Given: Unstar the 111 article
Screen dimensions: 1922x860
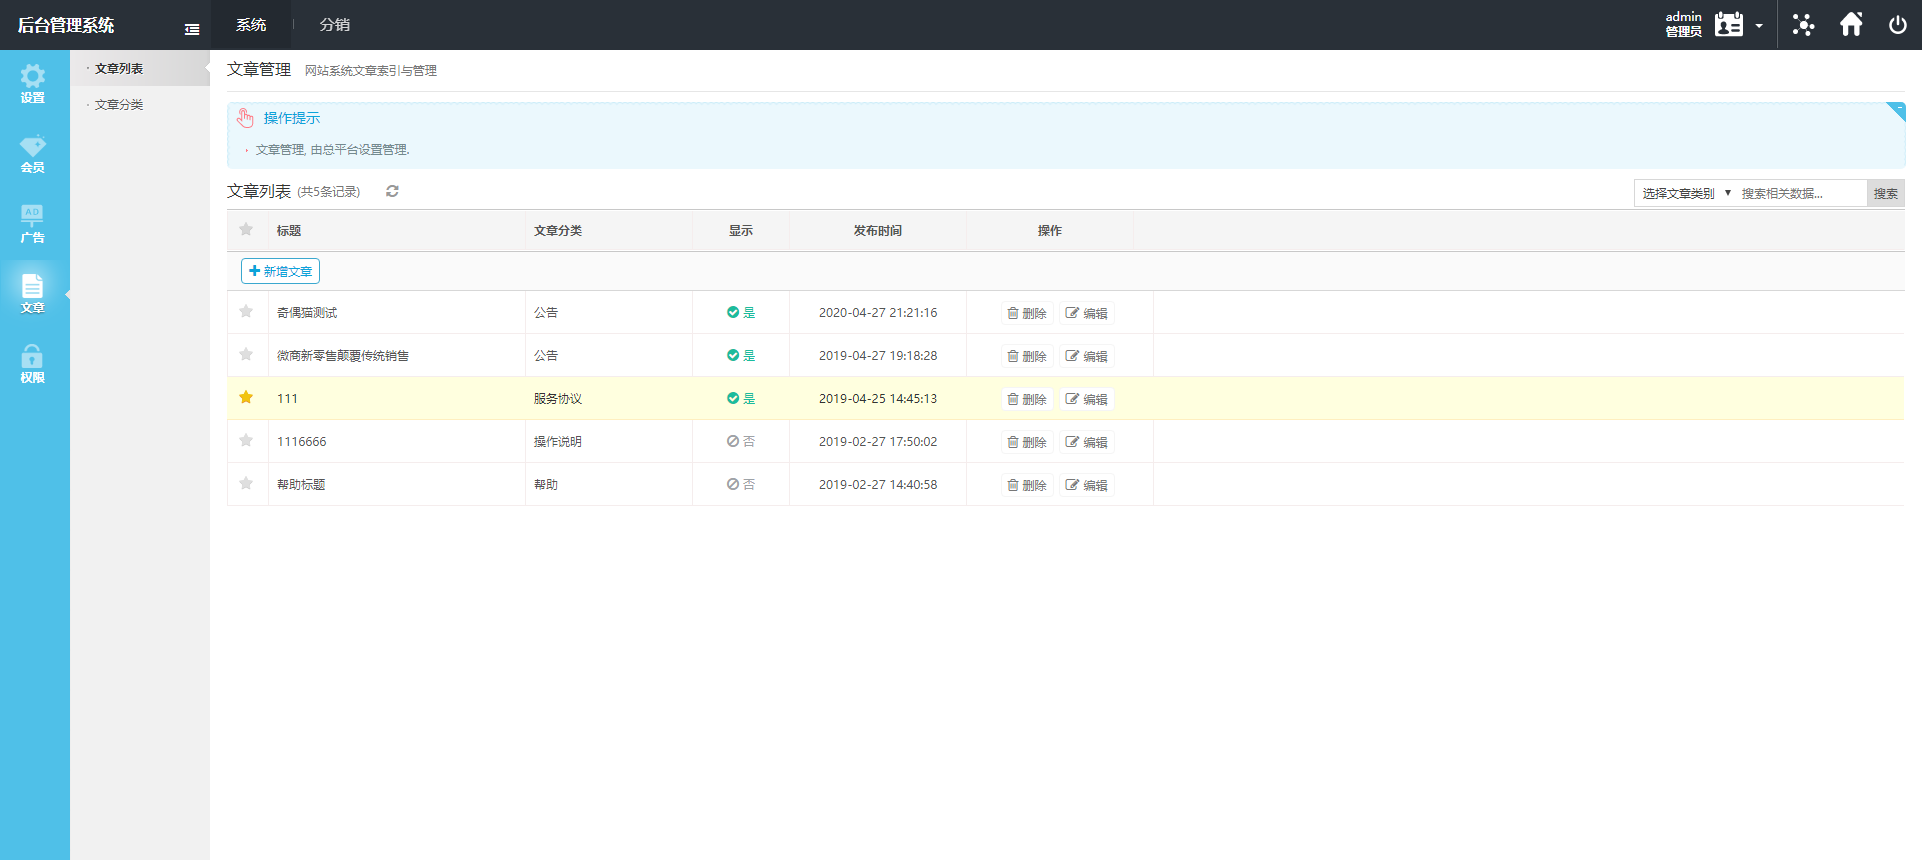Looking at the screenshot, I should click(246, 398).
